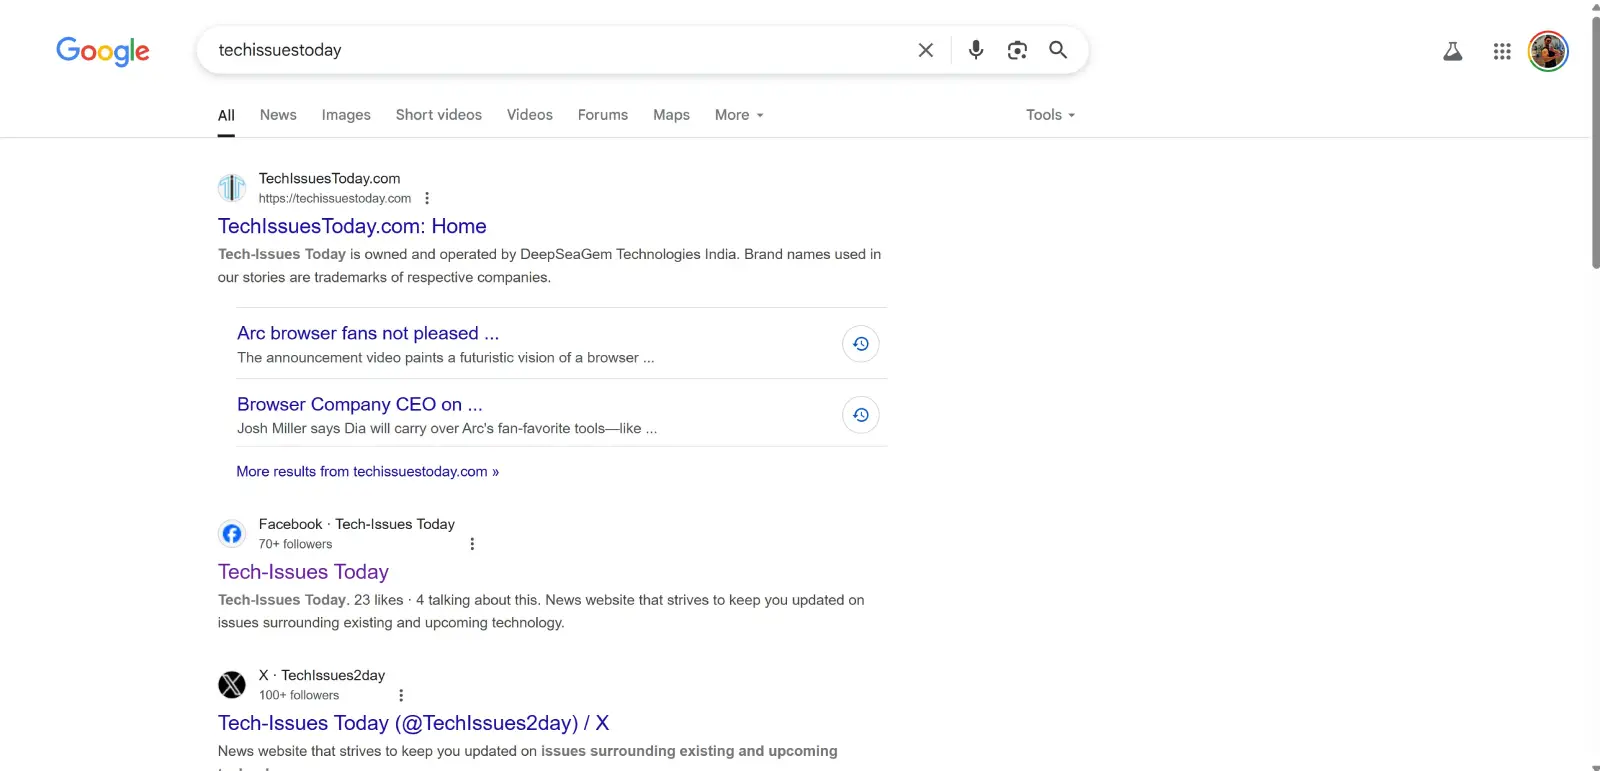Open the Google account profile avatar
The width and height of the screenshot is (1600, 771).
[x=1548, y=51]
